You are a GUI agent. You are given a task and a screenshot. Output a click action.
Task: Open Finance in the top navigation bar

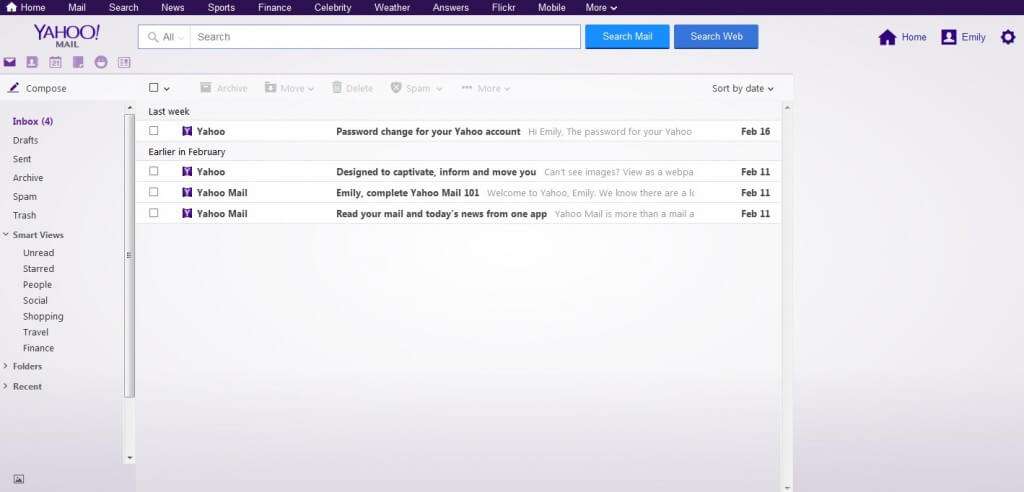(274, 7)
